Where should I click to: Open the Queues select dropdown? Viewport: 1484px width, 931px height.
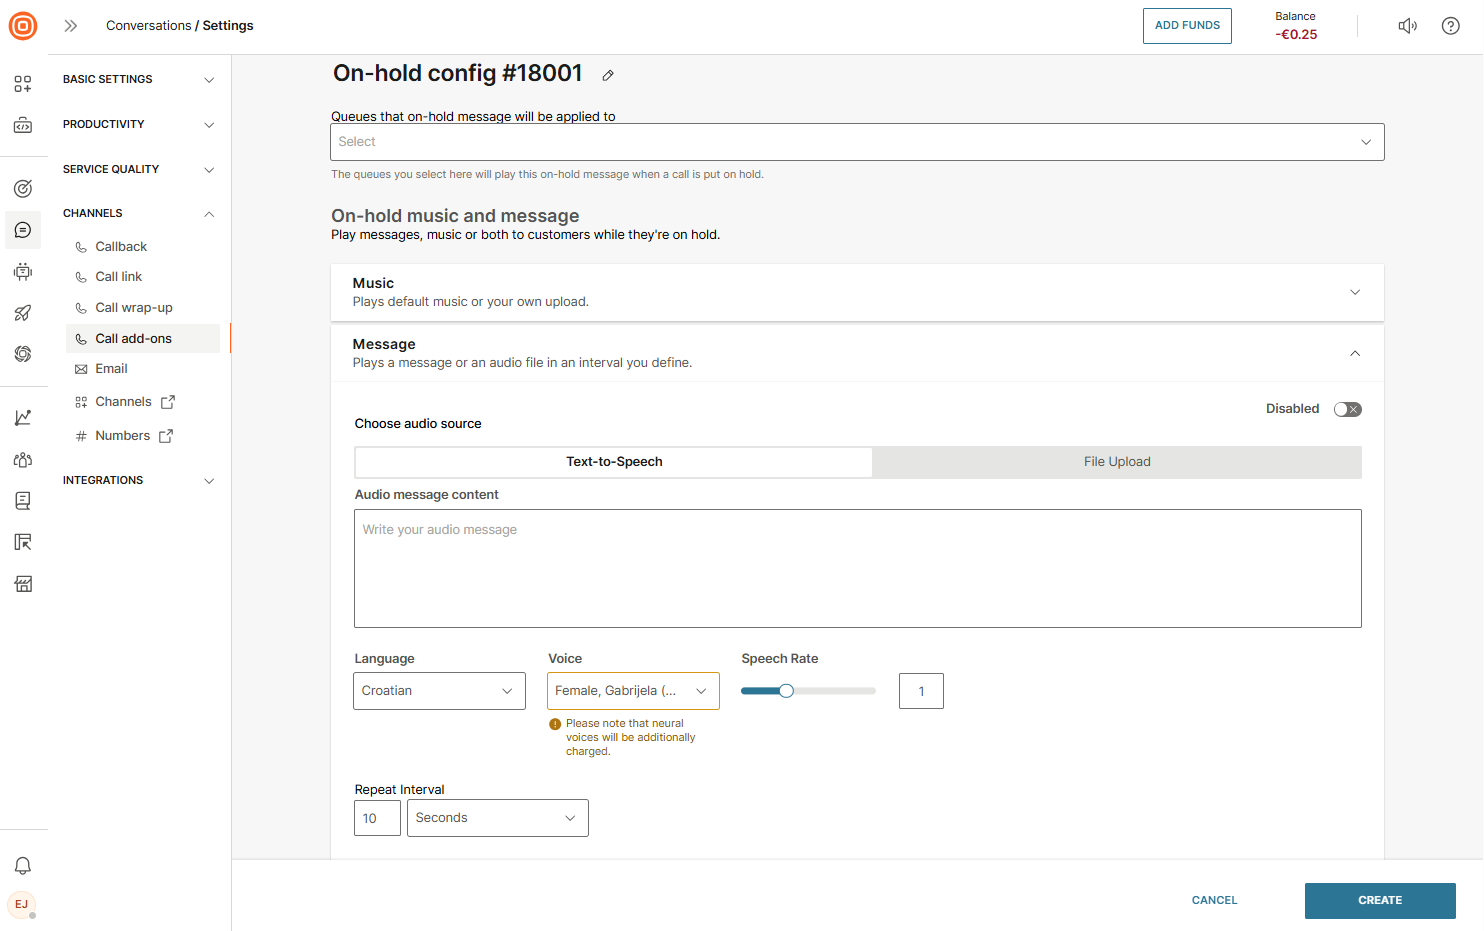(x=857, y=142)
